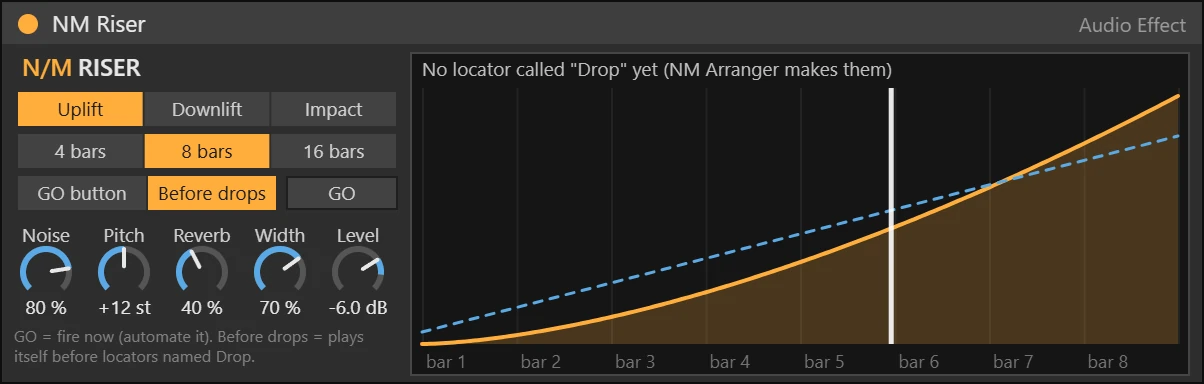The height and width of the screenshot is (384, 1204).
Task: Click the Noise label
Action: (46, 236)
